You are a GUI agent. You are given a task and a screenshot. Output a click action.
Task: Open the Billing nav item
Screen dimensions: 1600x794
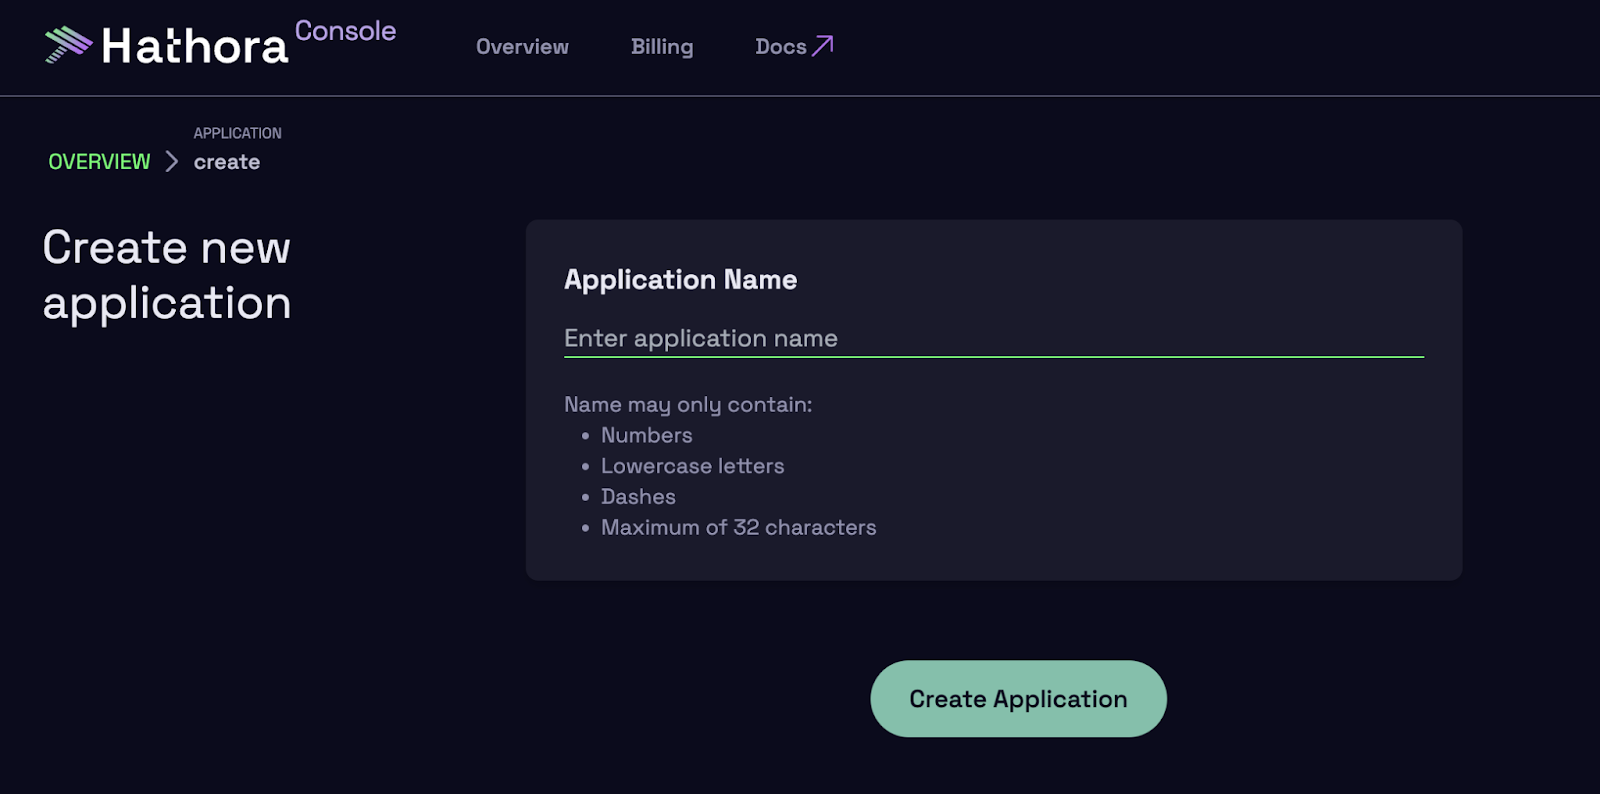click(x=662, y=47)
